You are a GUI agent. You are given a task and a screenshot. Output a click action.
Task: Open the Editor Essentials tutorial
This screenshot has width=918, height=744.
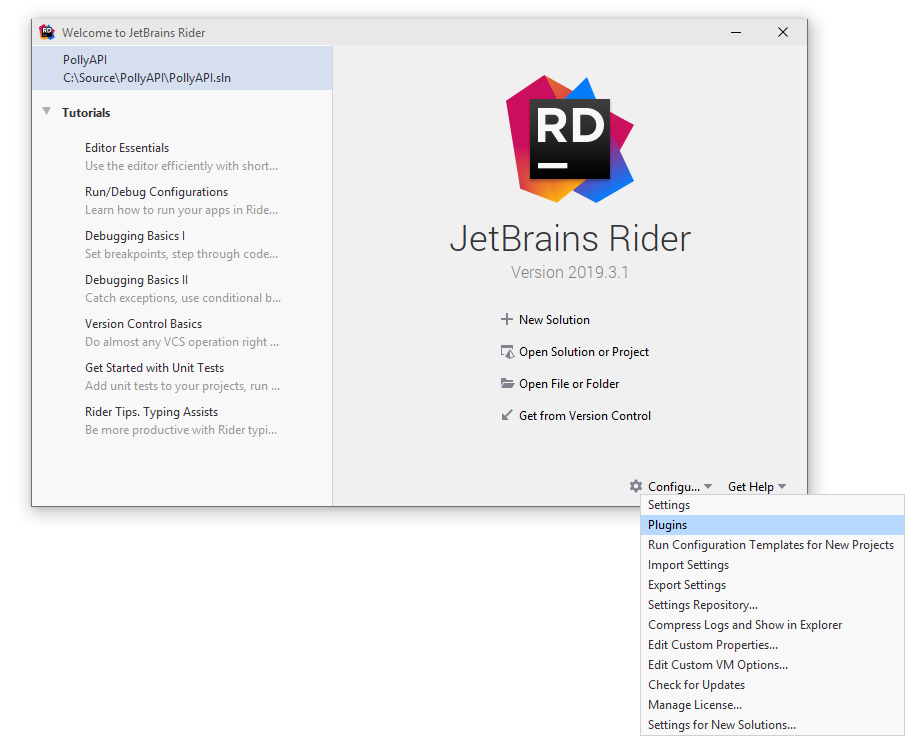coord(127,148)
